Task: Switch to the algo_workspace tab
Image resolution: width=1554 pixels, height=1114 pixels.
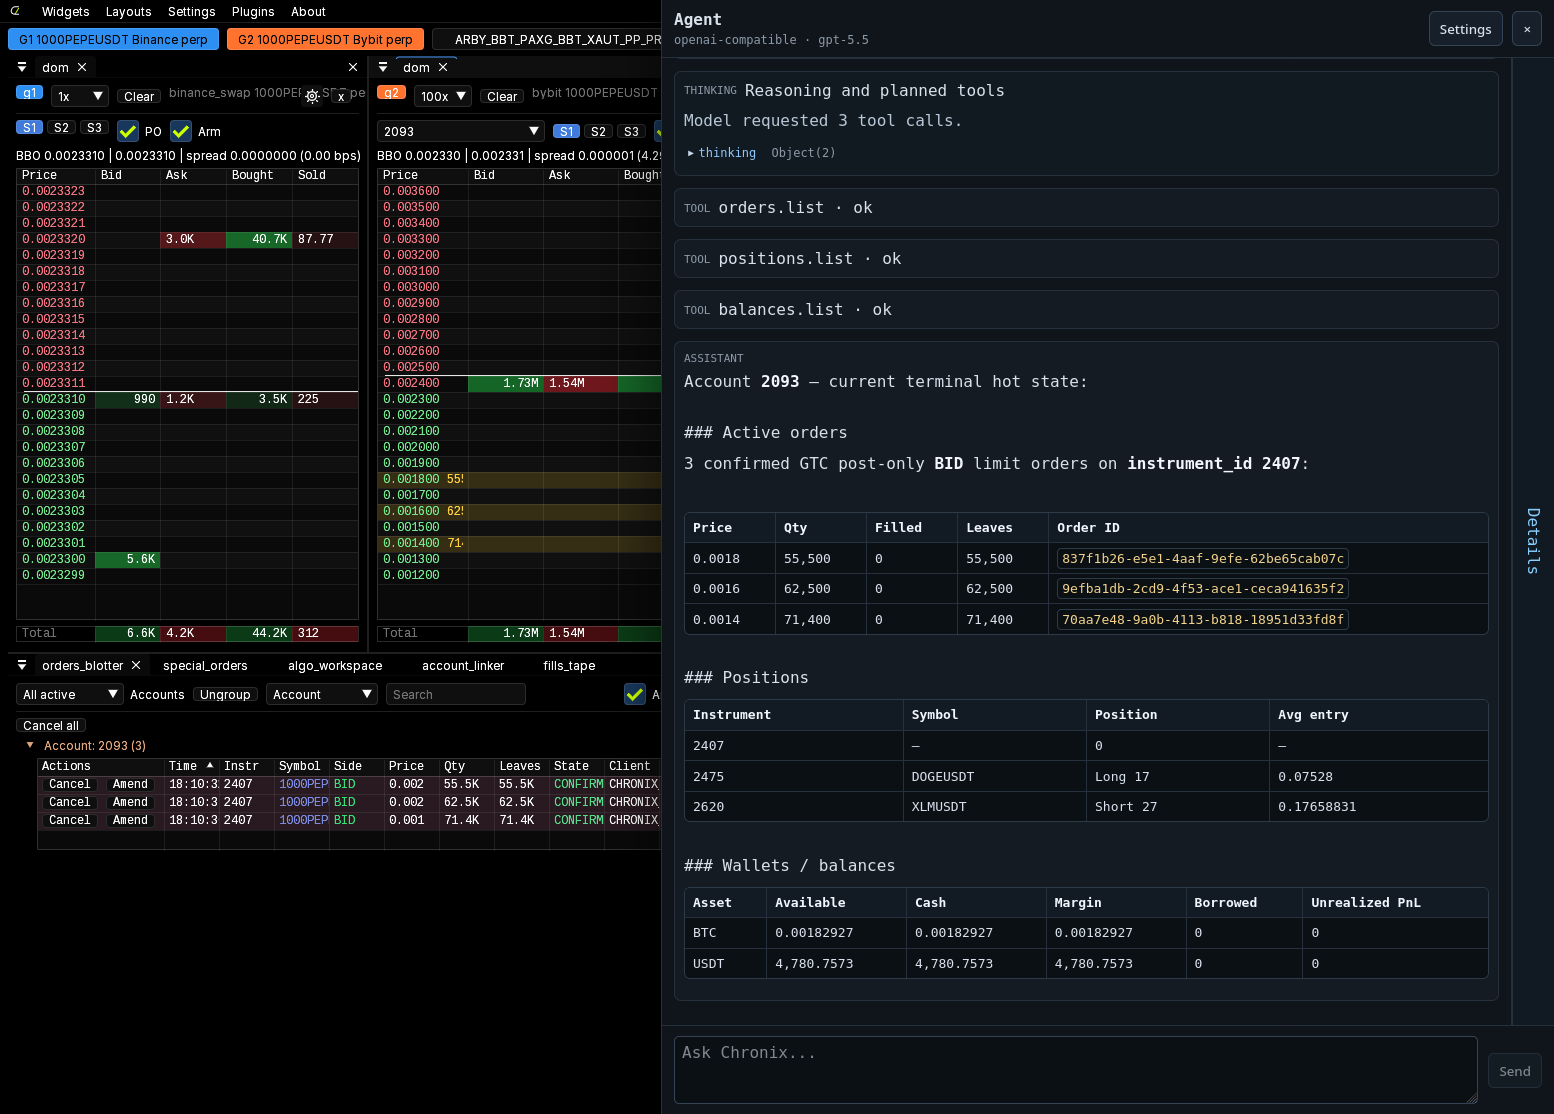Action: coord(335,665)
